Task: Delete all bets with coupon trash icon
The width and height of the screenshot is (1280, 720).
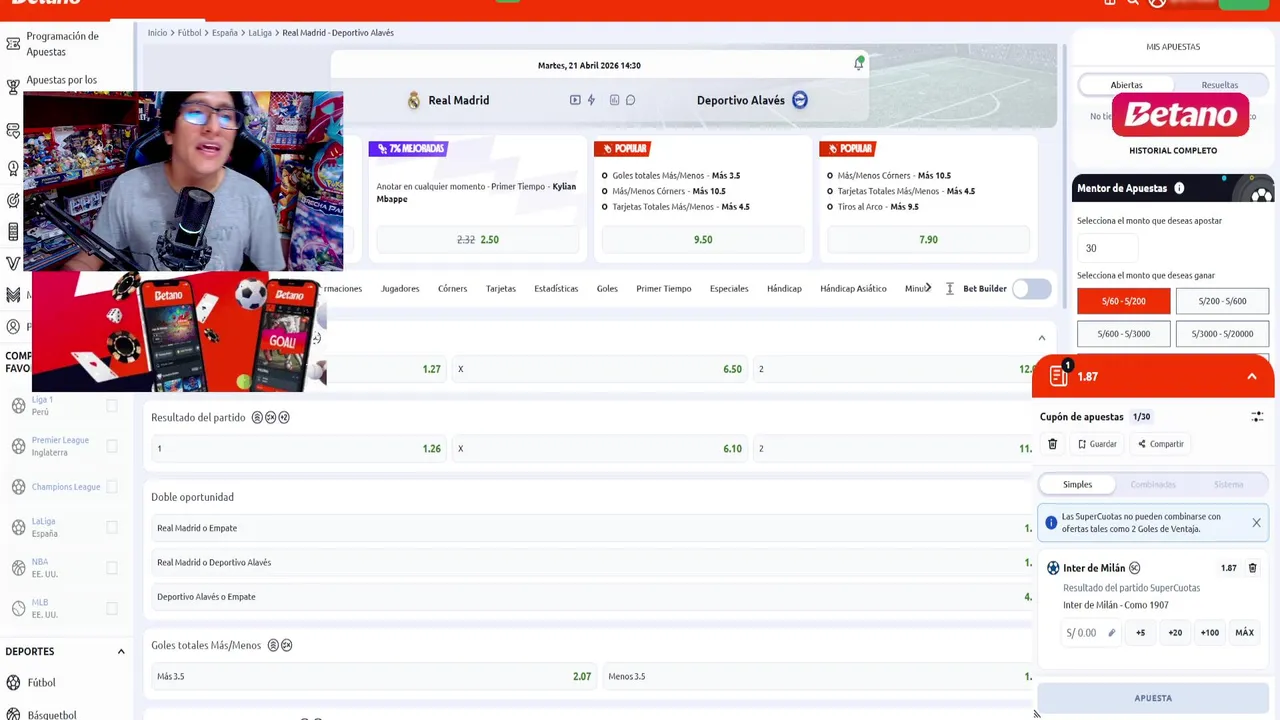Action: click(x=1052, y=444)
